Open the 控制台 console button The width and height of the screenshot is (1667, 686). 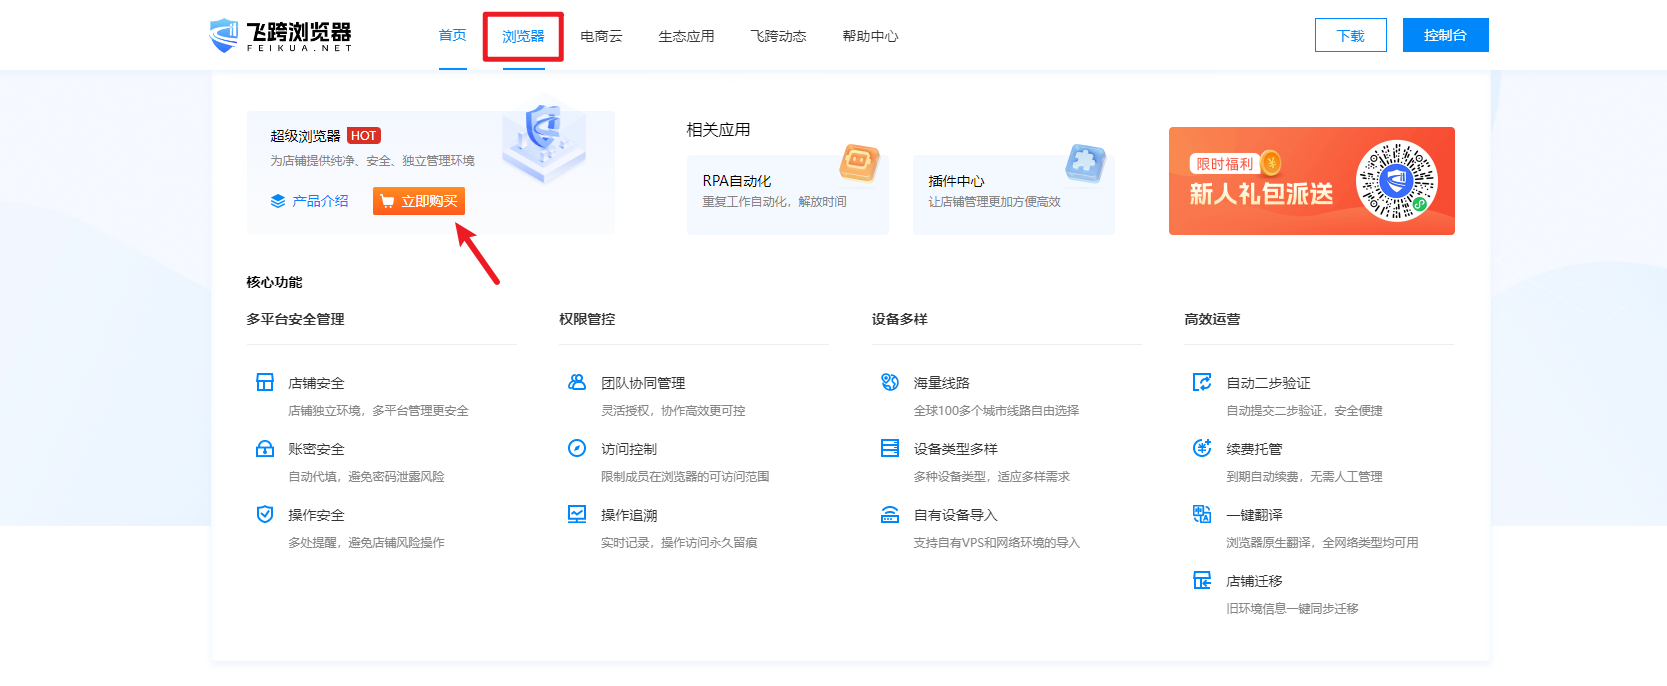click(1445, 35)
